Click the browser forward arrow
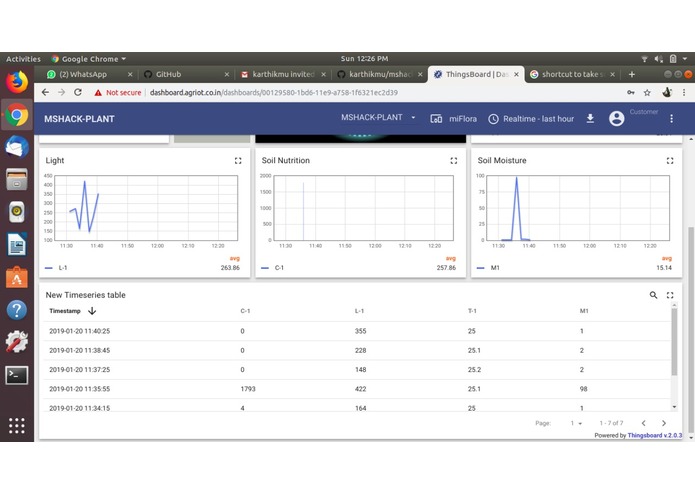The width and height of the screenshot is (695, 494). (62, 92)
